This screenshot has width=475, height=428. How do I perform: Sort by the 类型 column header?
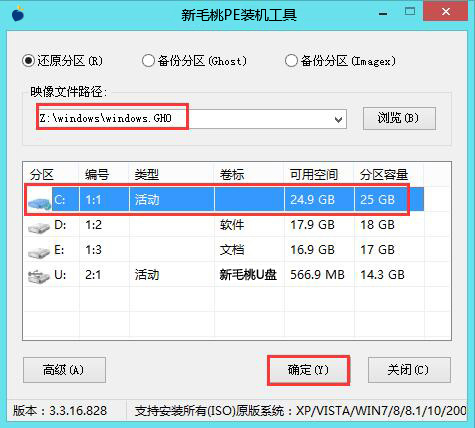pyautogui.click(x=147, y=174)
